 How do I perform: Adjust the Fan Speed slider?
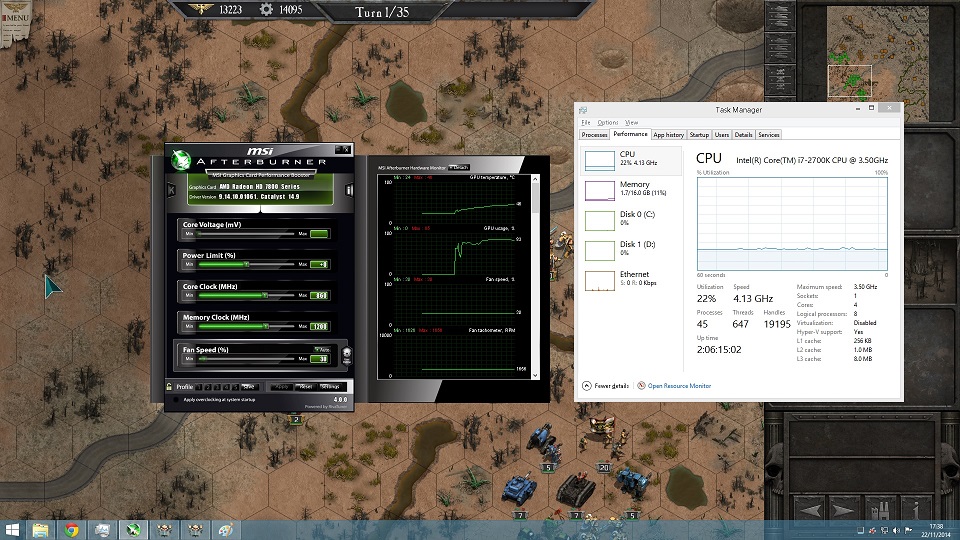[x=246, y=359]
